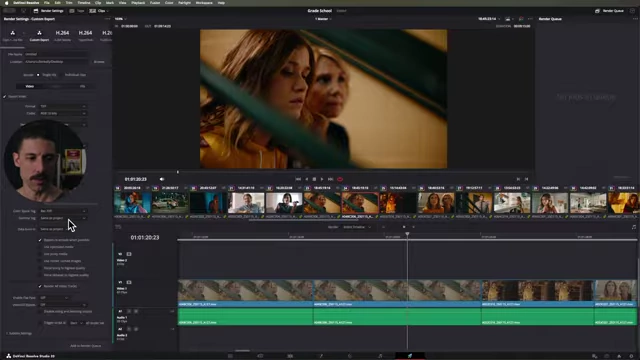Screen dimensions: 640x360
Task: Toggle mute on Audio 2 track
Action: pyautogui.click(x=136, y=329)
